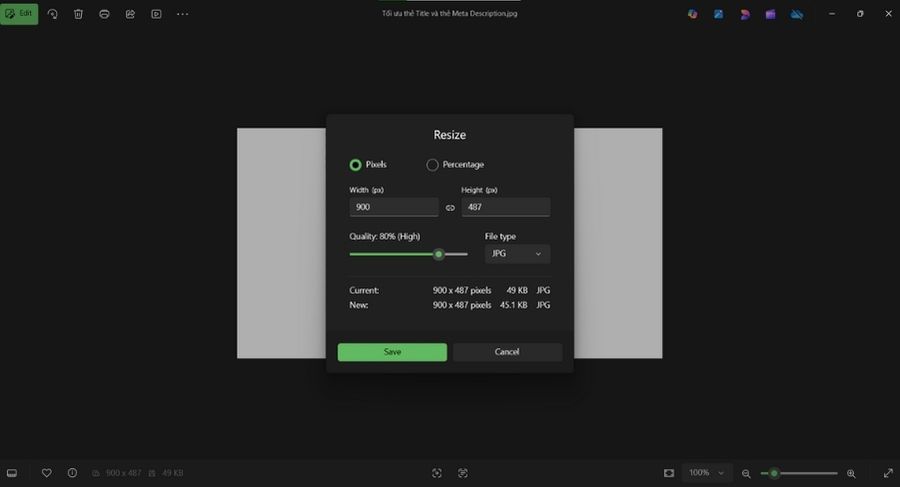900x487 pixels.
Task: Expand the File type JPG dropdown
Action: point(517,254)
